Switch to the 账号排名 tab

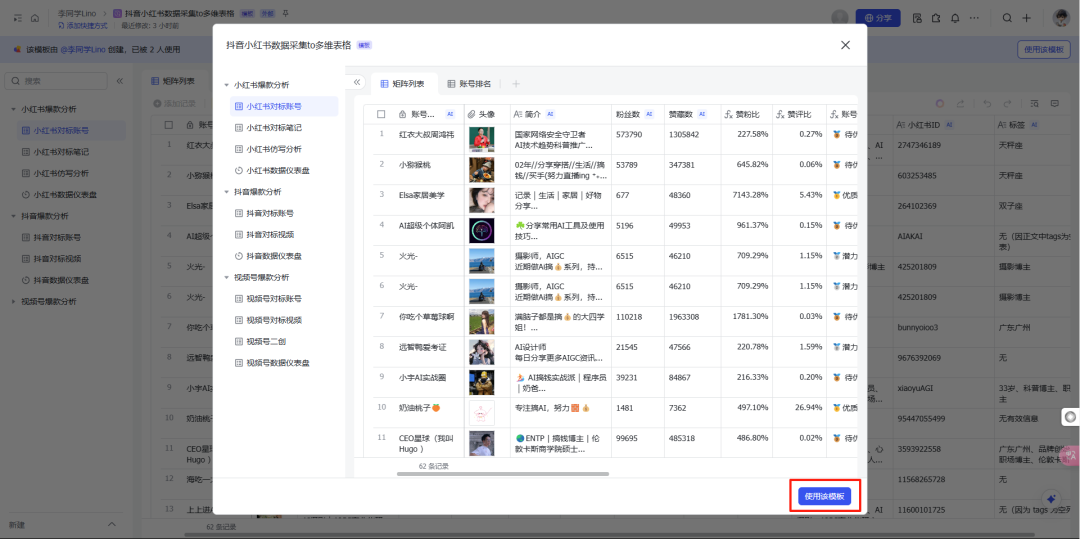(468, 84)
